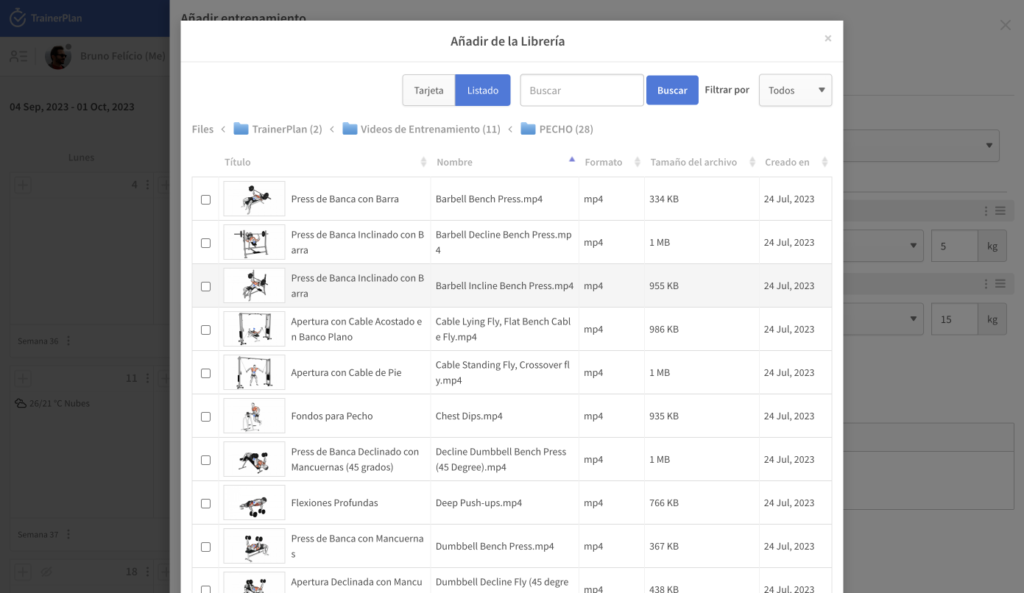The height and width of the screenshot is (593, 1024).
Task: Select checkbox for Press de Banca con Barra
Action: coord(206,199)
